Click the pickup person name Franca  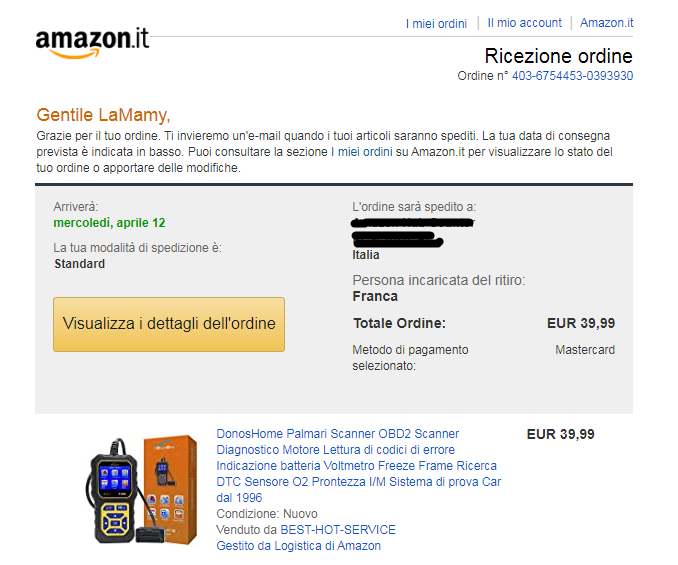(x=375, y=296)
